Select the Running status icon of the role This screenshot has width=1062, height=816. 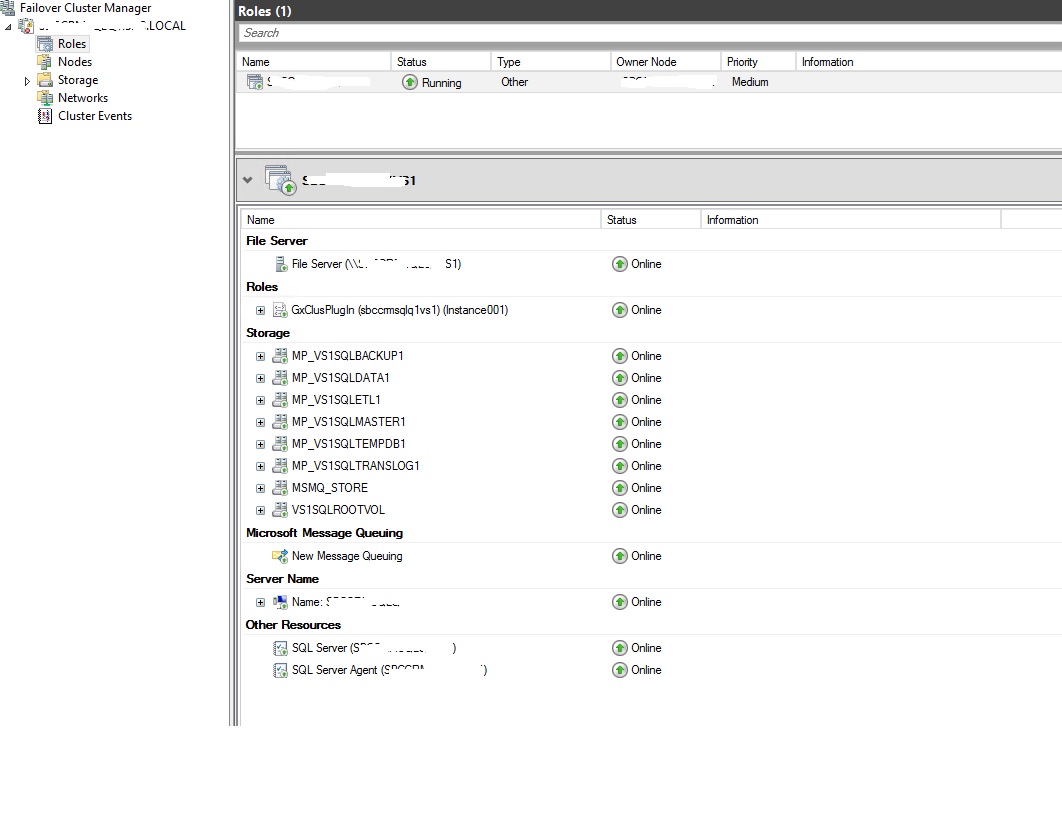pos(409,82)
